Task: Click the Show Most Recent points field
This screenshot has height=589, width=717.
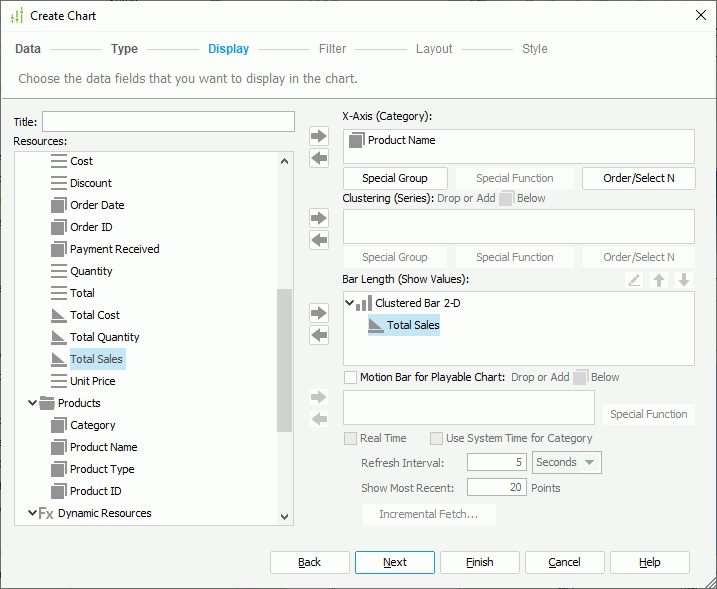Action: tap(497, 487)
